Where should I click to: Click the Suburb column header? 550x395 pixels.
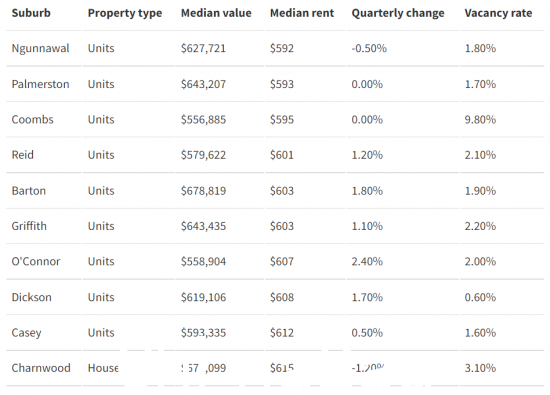pos(31,13)
